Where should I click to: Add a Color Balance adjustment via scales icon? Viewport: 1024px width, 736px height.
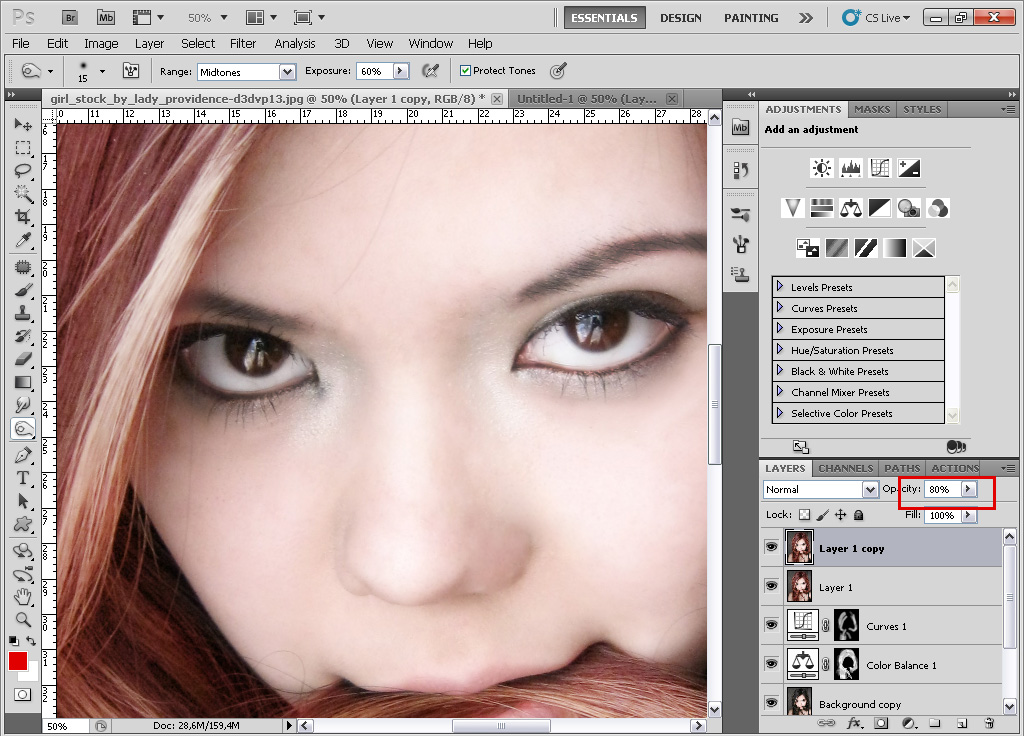point(851,208)
